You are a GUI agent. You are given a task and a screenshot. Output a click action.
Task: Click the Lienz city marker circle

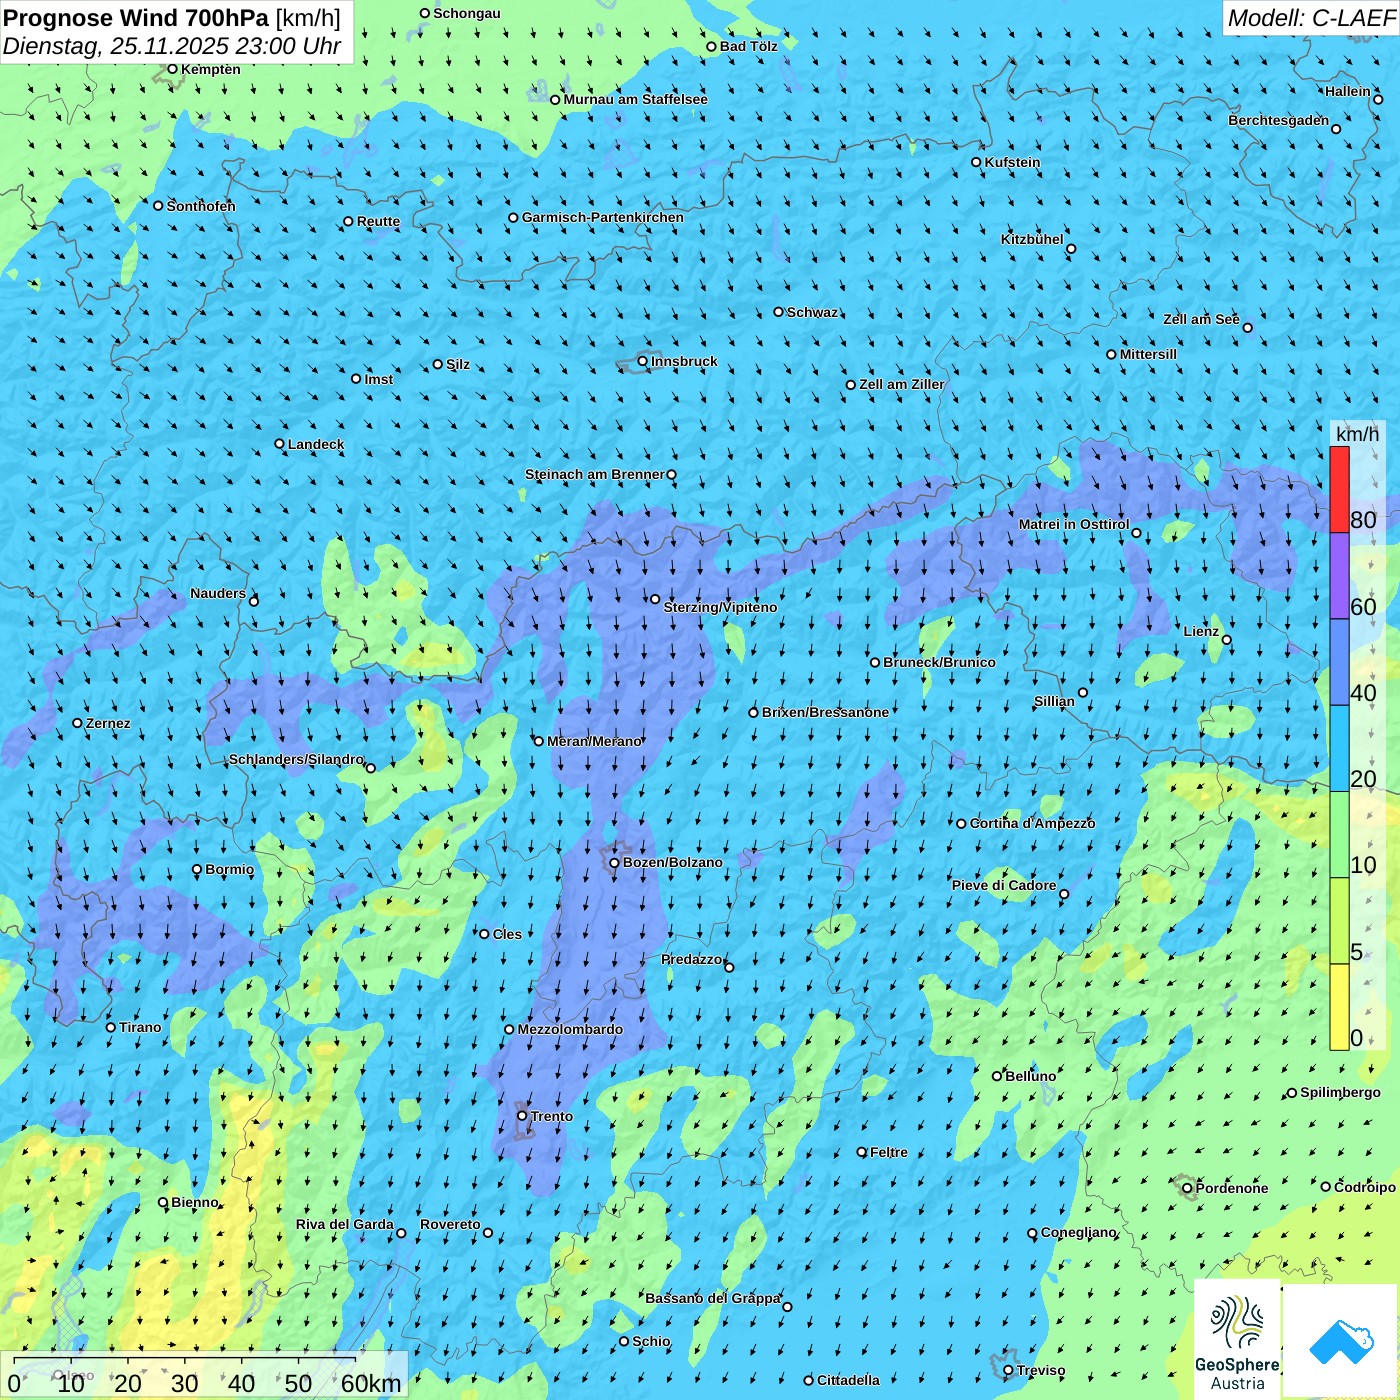pos(1227,640)
